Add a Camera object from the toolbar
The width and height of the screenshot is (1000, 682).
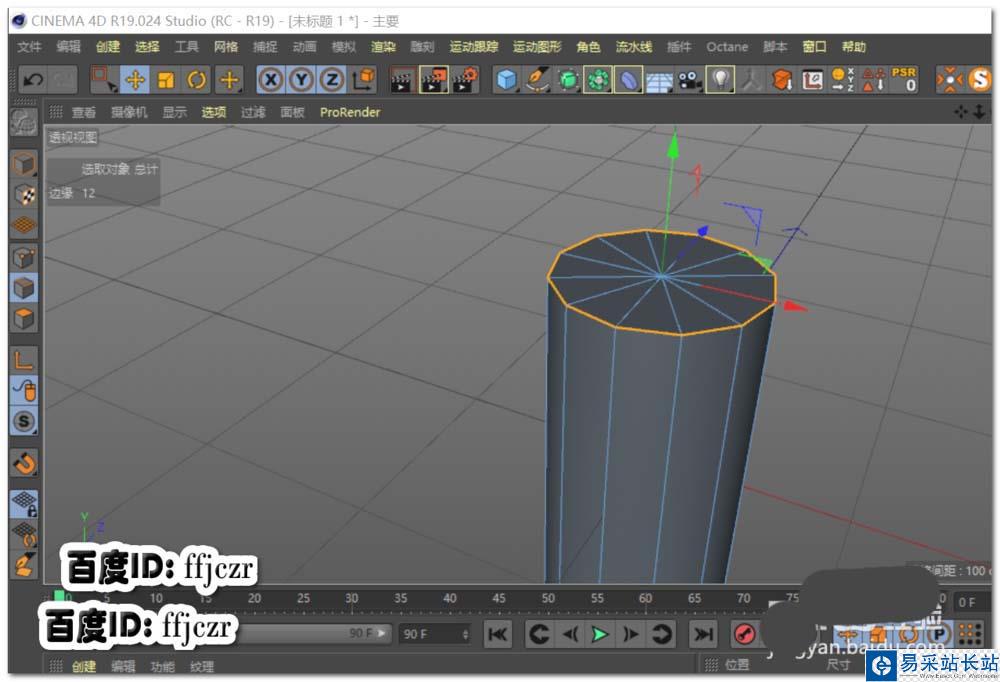pyautogui.click(x=688, y=80)
